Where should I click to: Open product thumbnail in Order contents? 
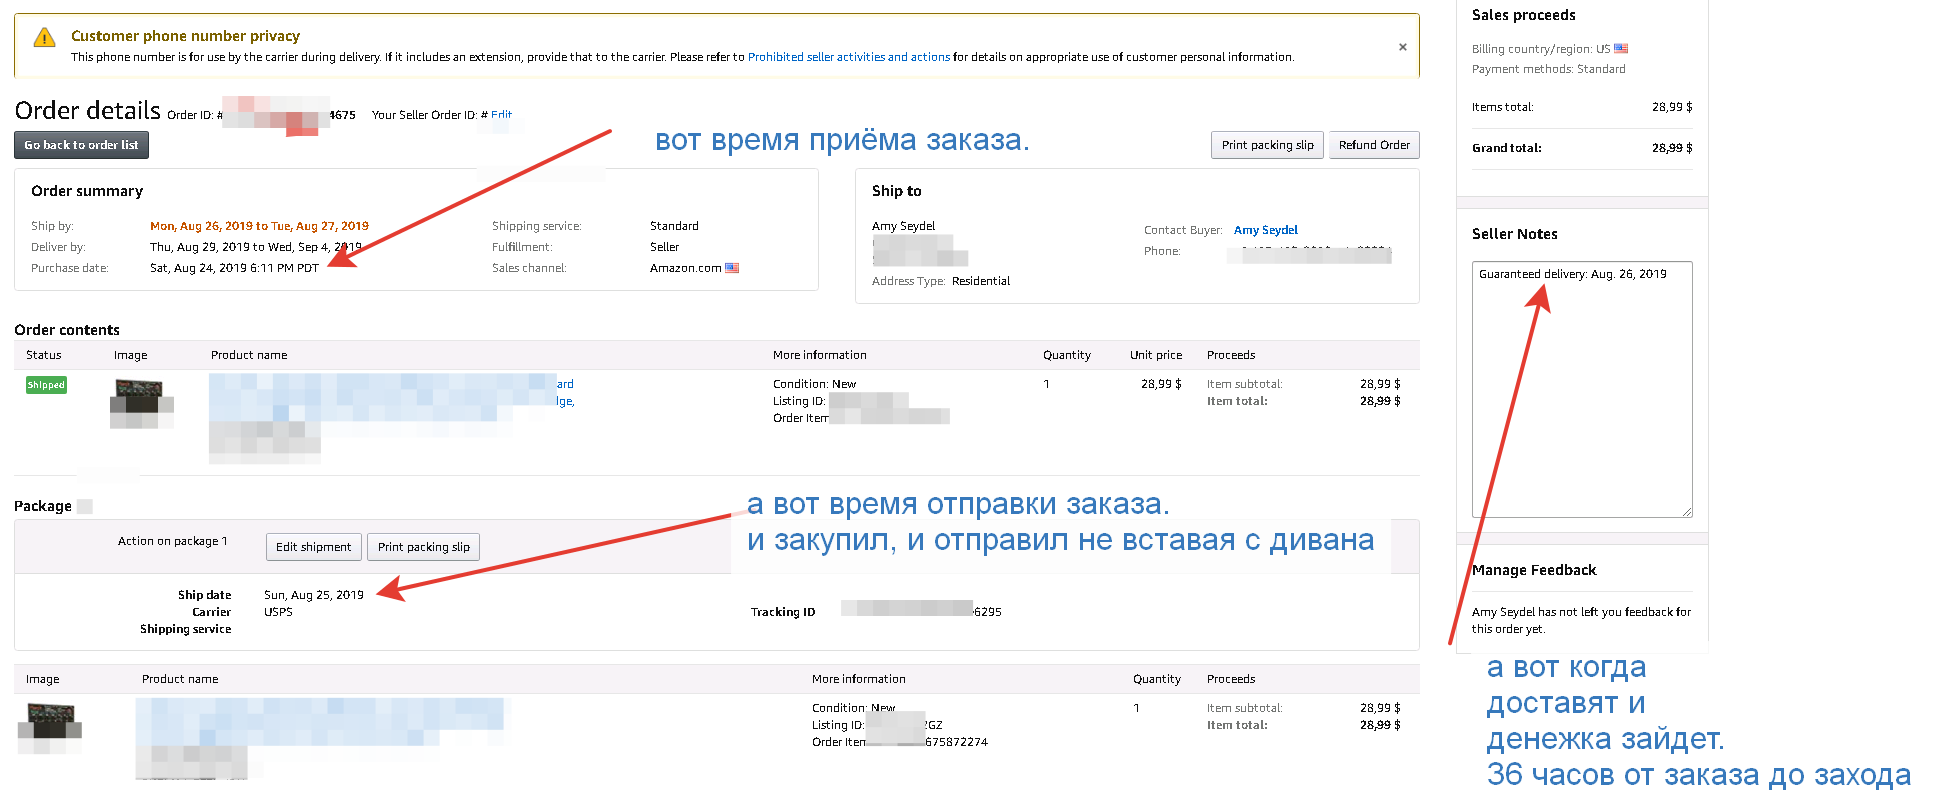coord(140,402)
